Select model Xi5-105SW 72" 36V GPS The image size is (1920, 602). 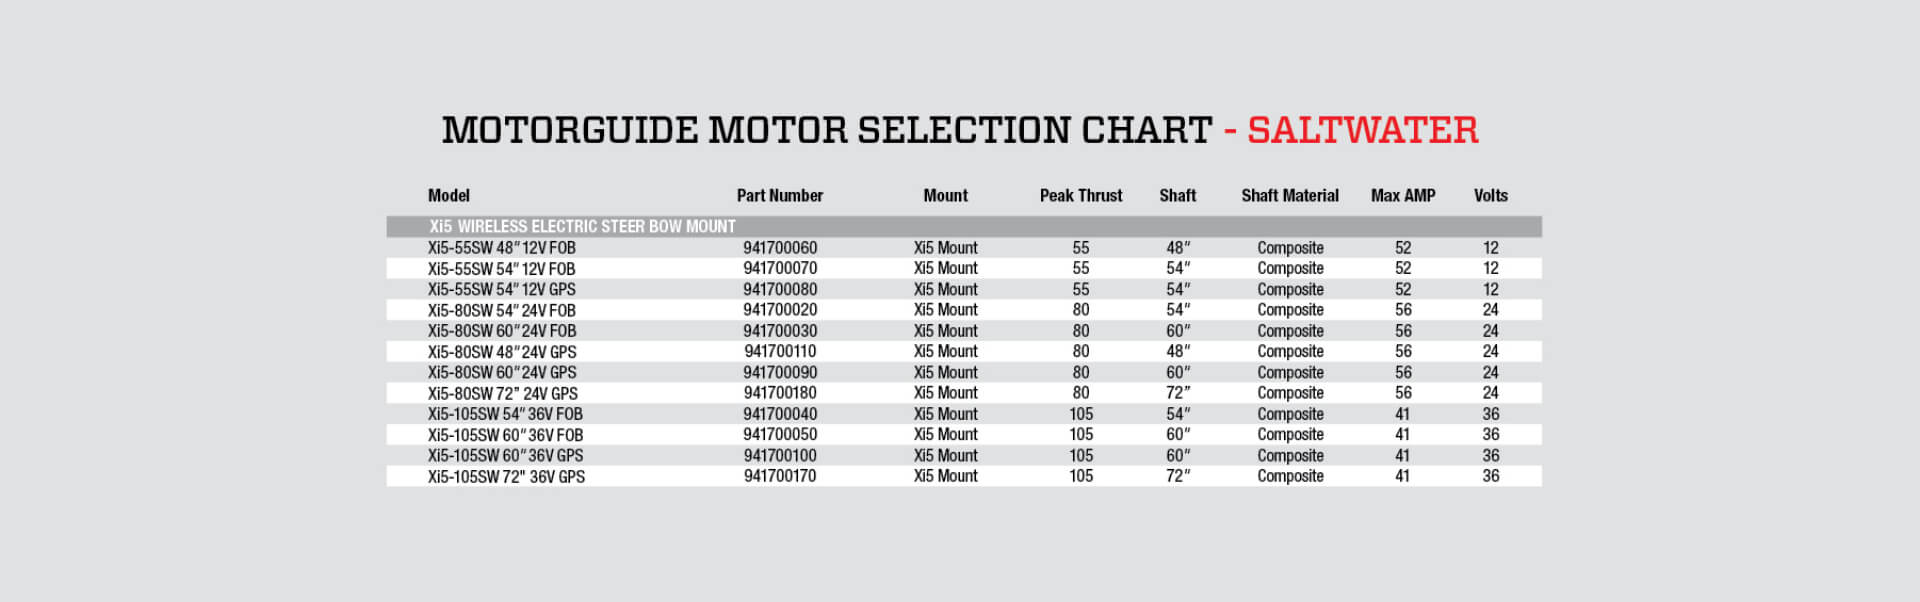506,476
